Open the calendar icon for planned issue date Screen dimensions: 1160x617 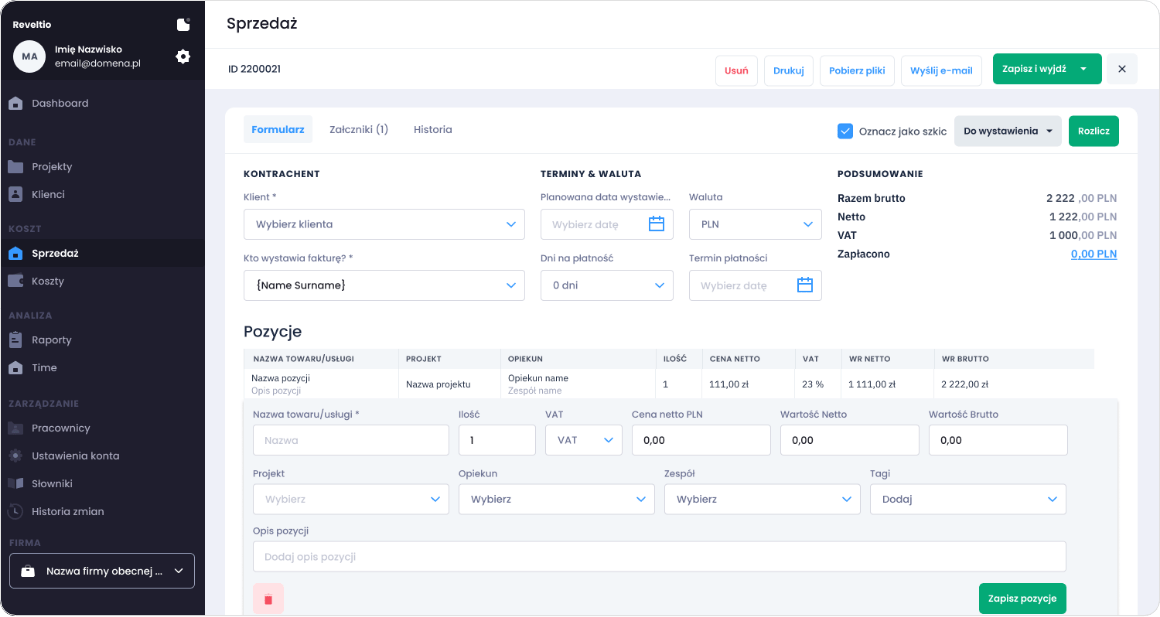click(656, 224)
